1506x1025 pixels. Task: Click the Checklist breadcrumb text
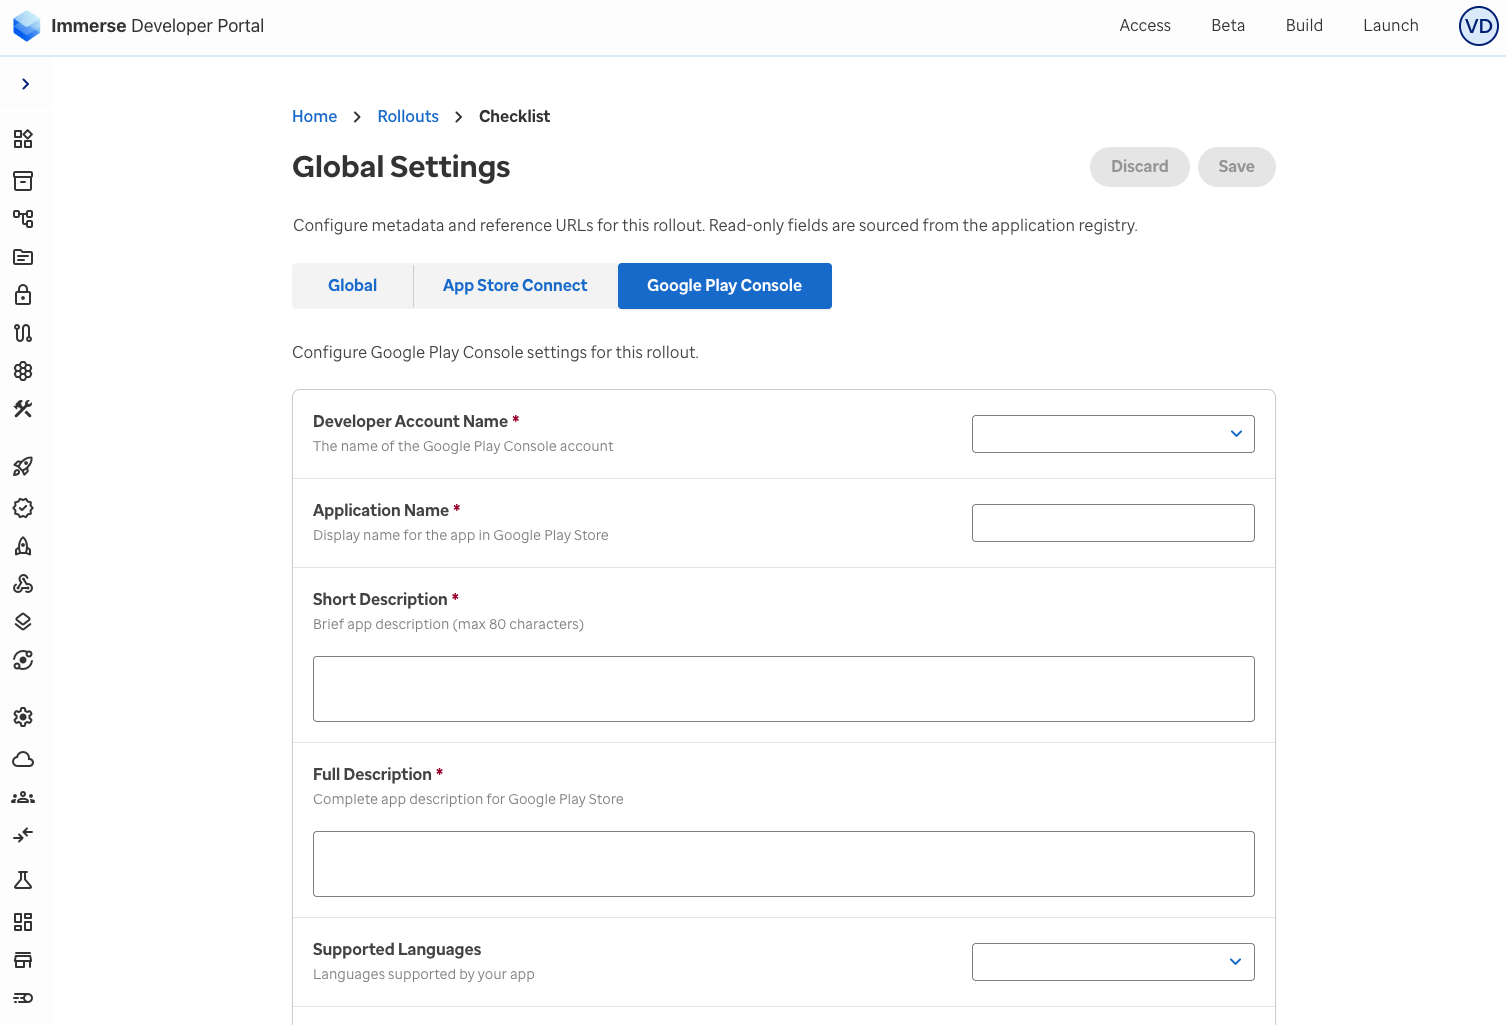click(x=514, y=116)
